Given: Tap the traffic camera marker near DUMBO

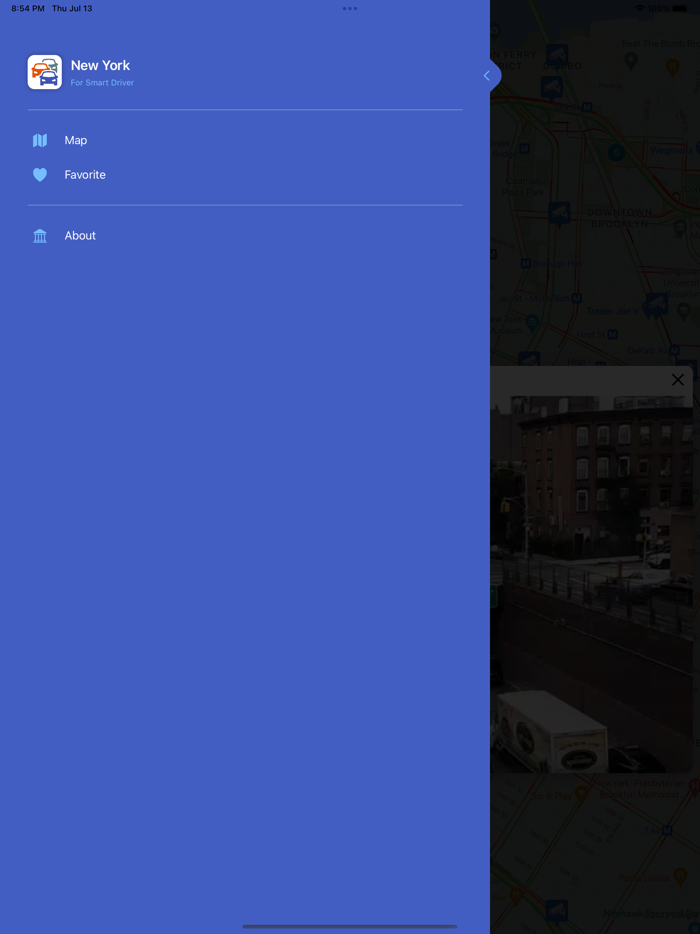Looking at the screenshot, I should 558,56.
